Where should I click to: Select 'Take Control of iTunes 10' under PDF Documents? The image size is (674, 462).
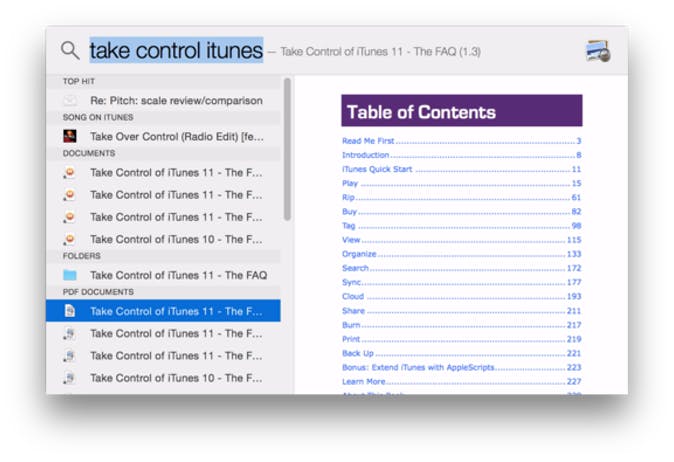point(163,378)
